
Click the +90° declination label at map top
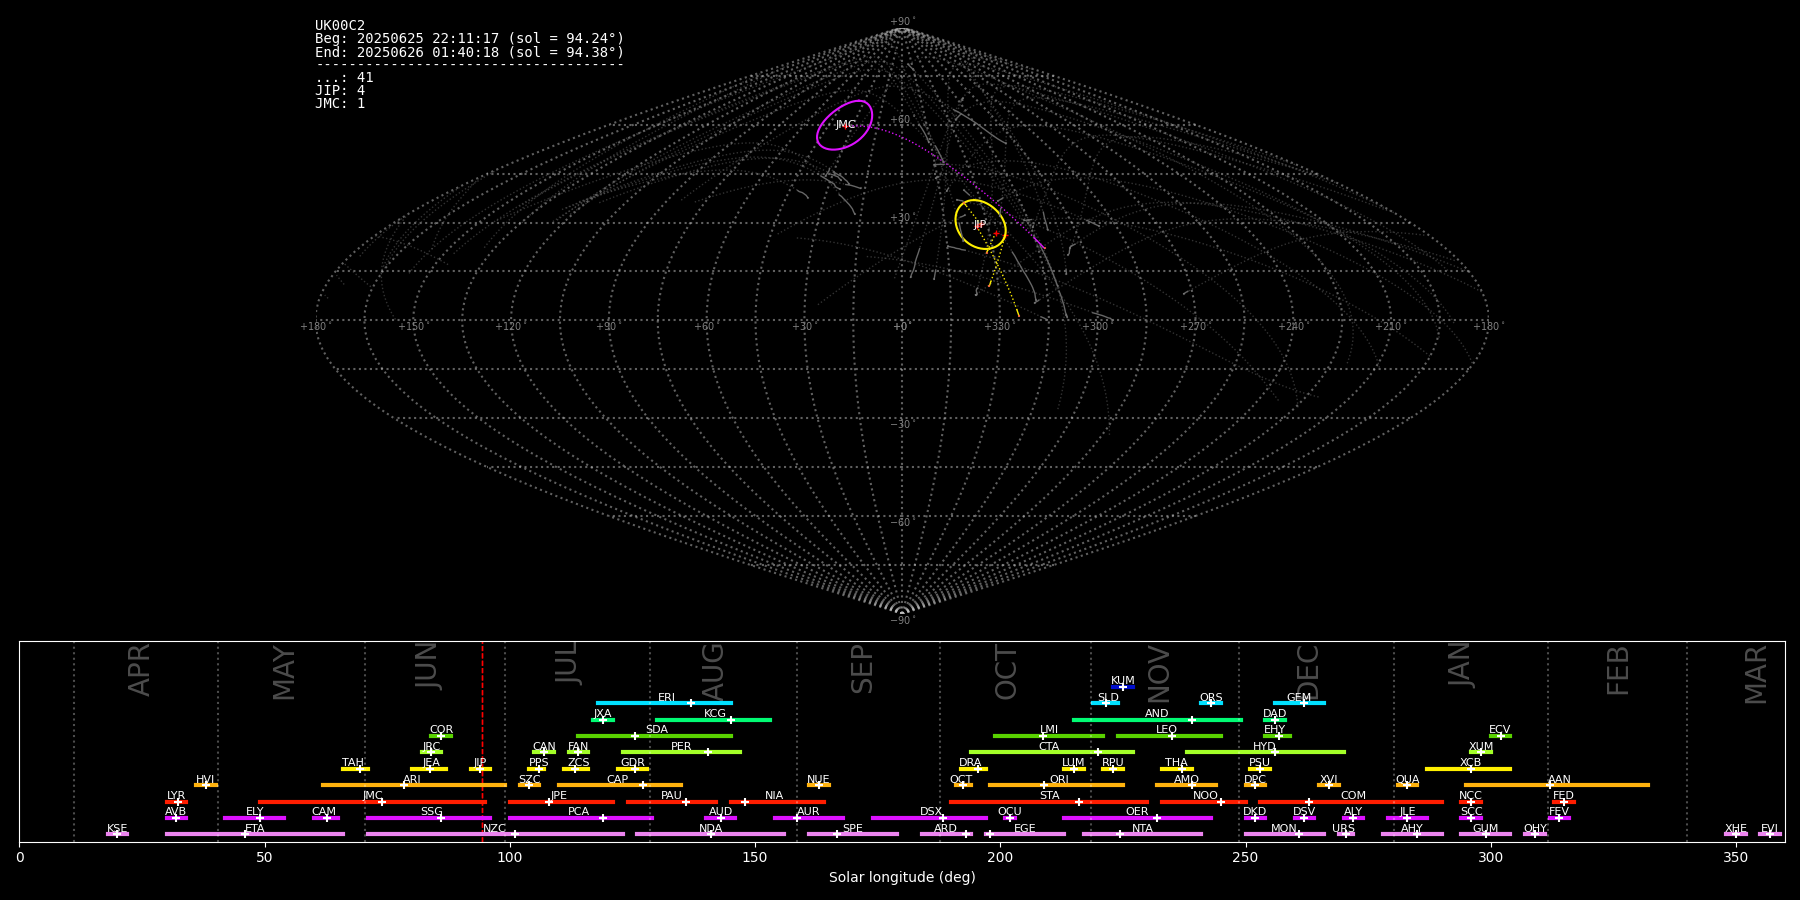point(902,22)
